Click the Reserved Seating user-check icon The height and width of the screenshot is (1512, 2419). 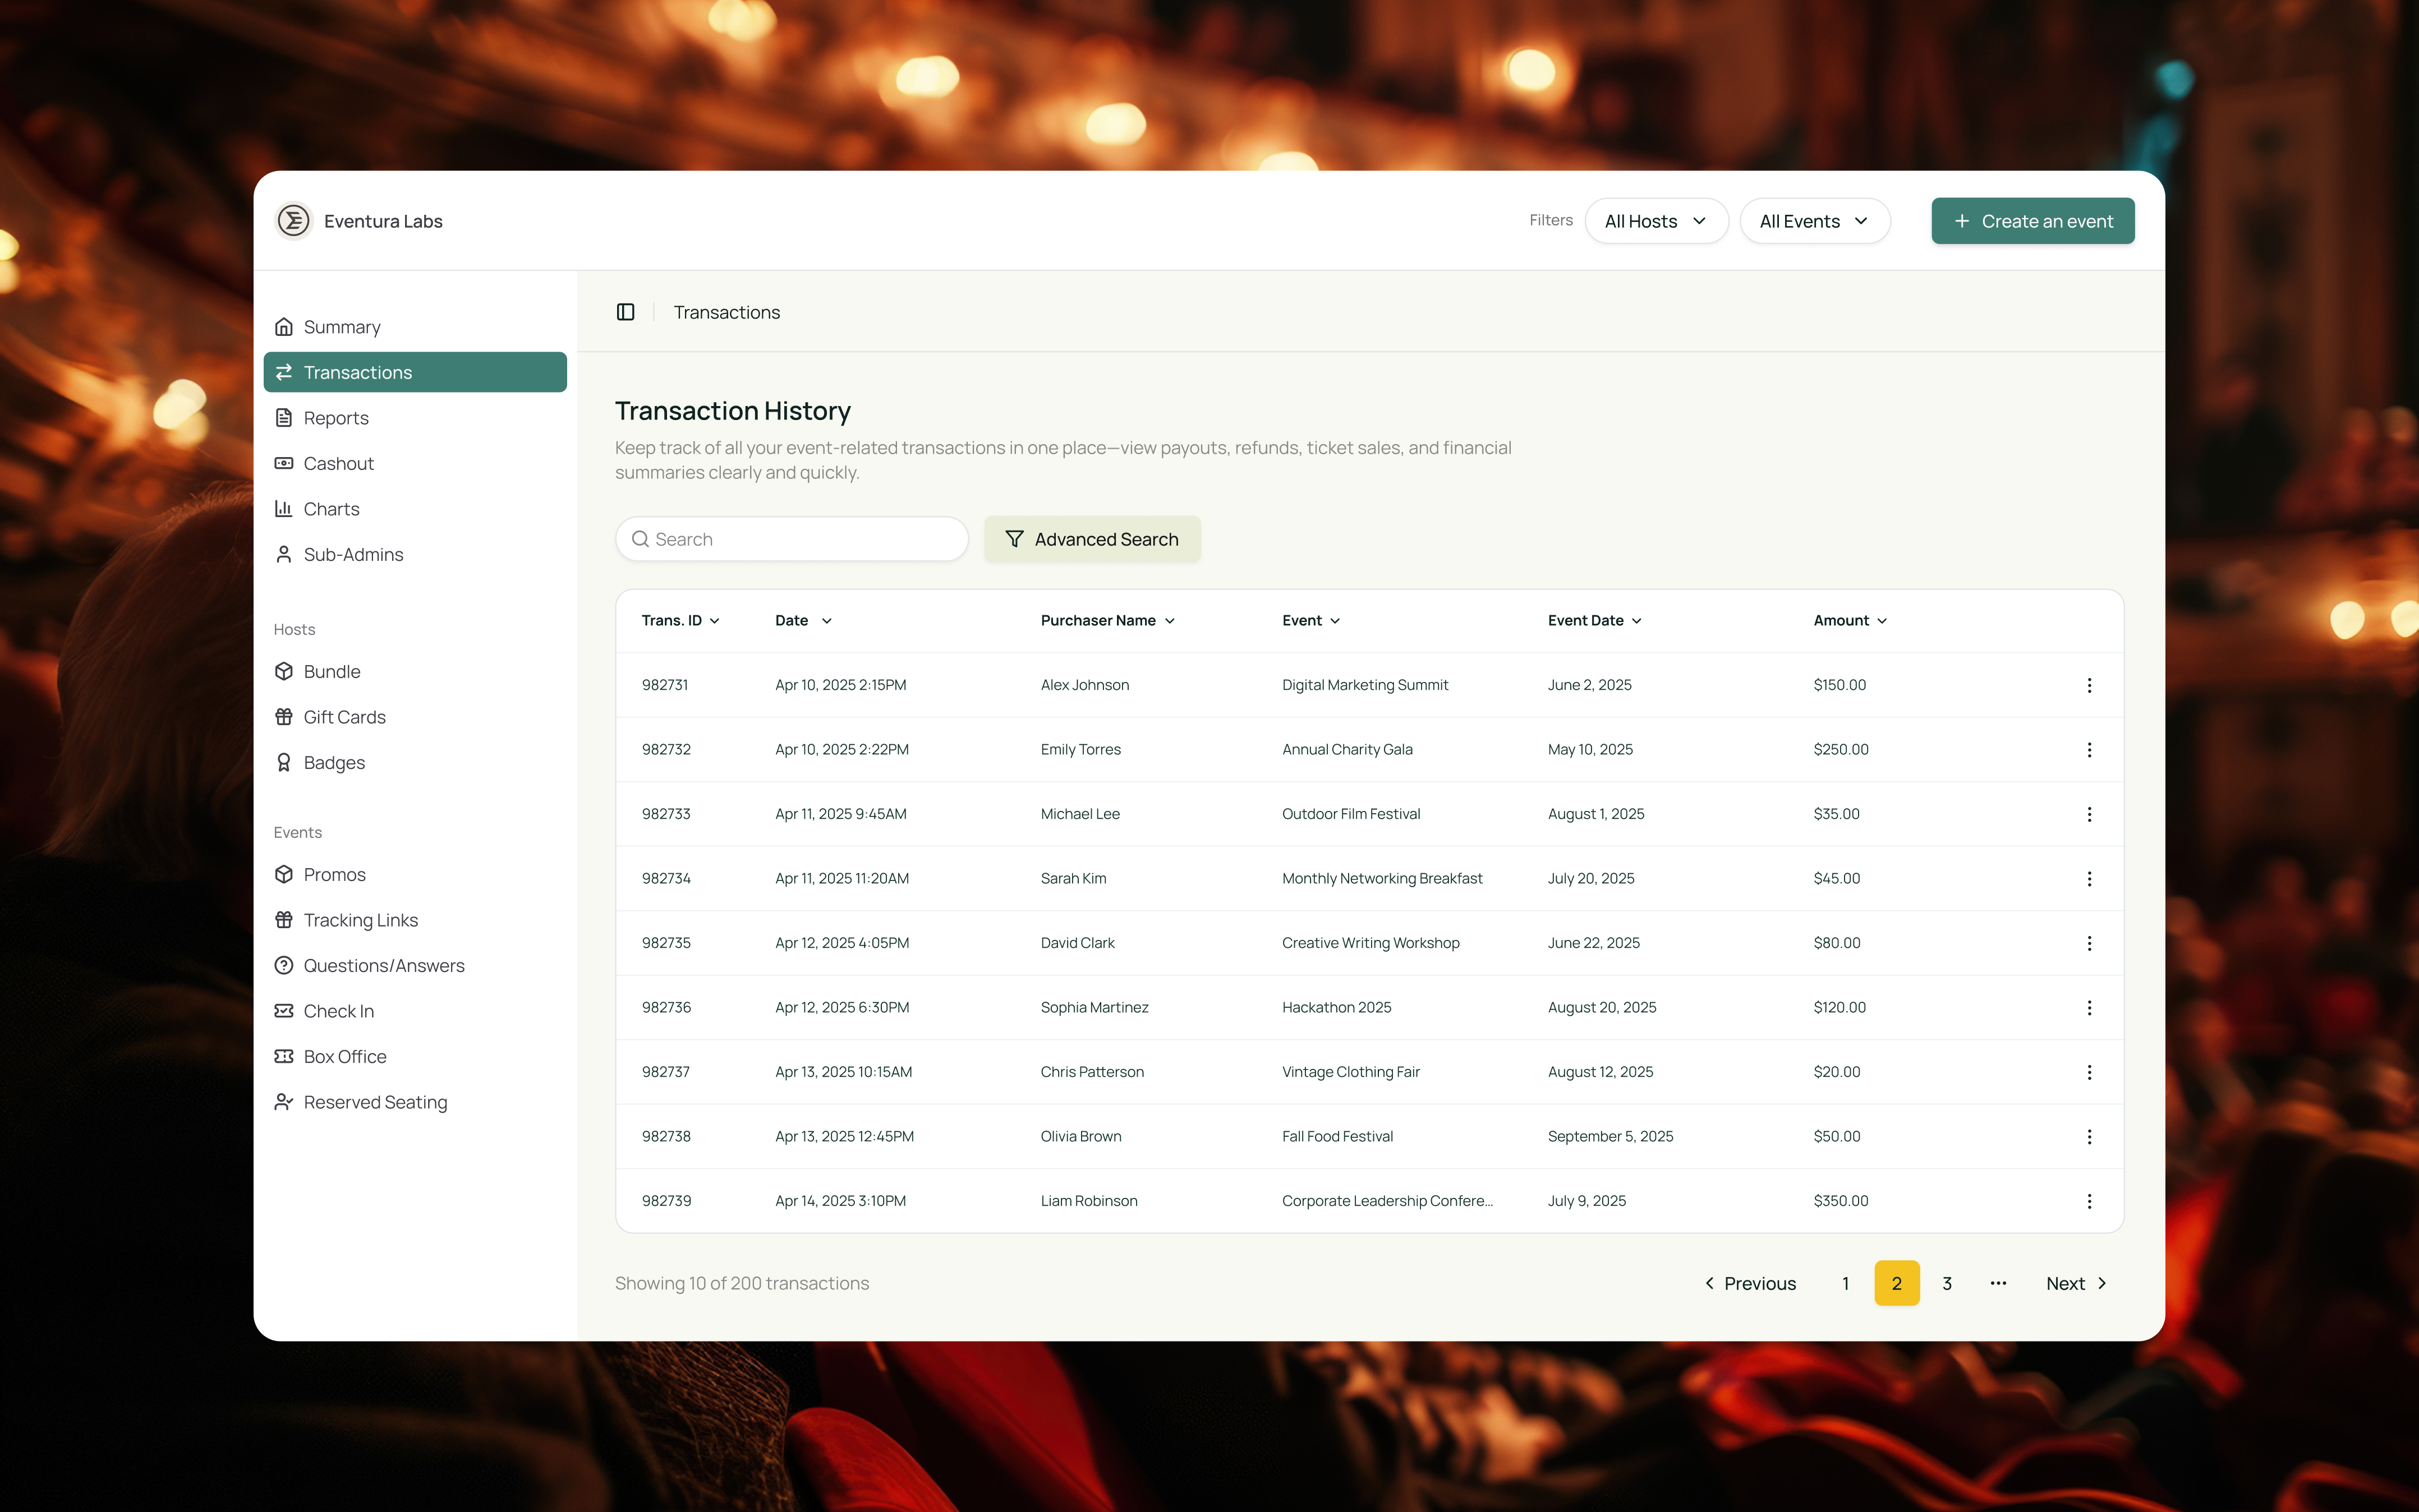(x=284, y=1102)
